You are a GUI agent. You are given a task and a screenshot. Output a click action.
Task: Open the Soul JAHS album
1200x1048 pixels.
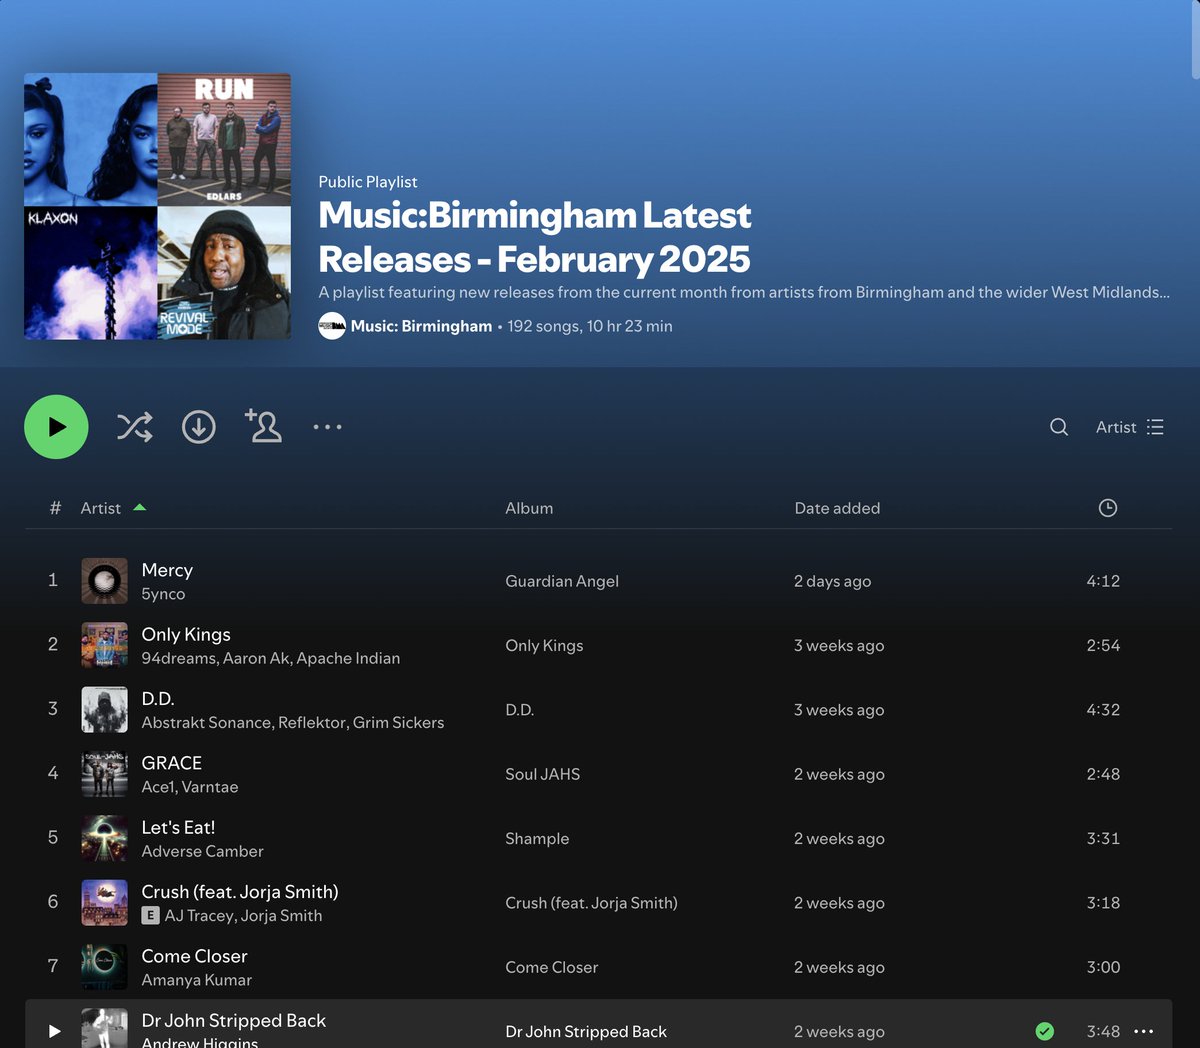tap(542, 774)
